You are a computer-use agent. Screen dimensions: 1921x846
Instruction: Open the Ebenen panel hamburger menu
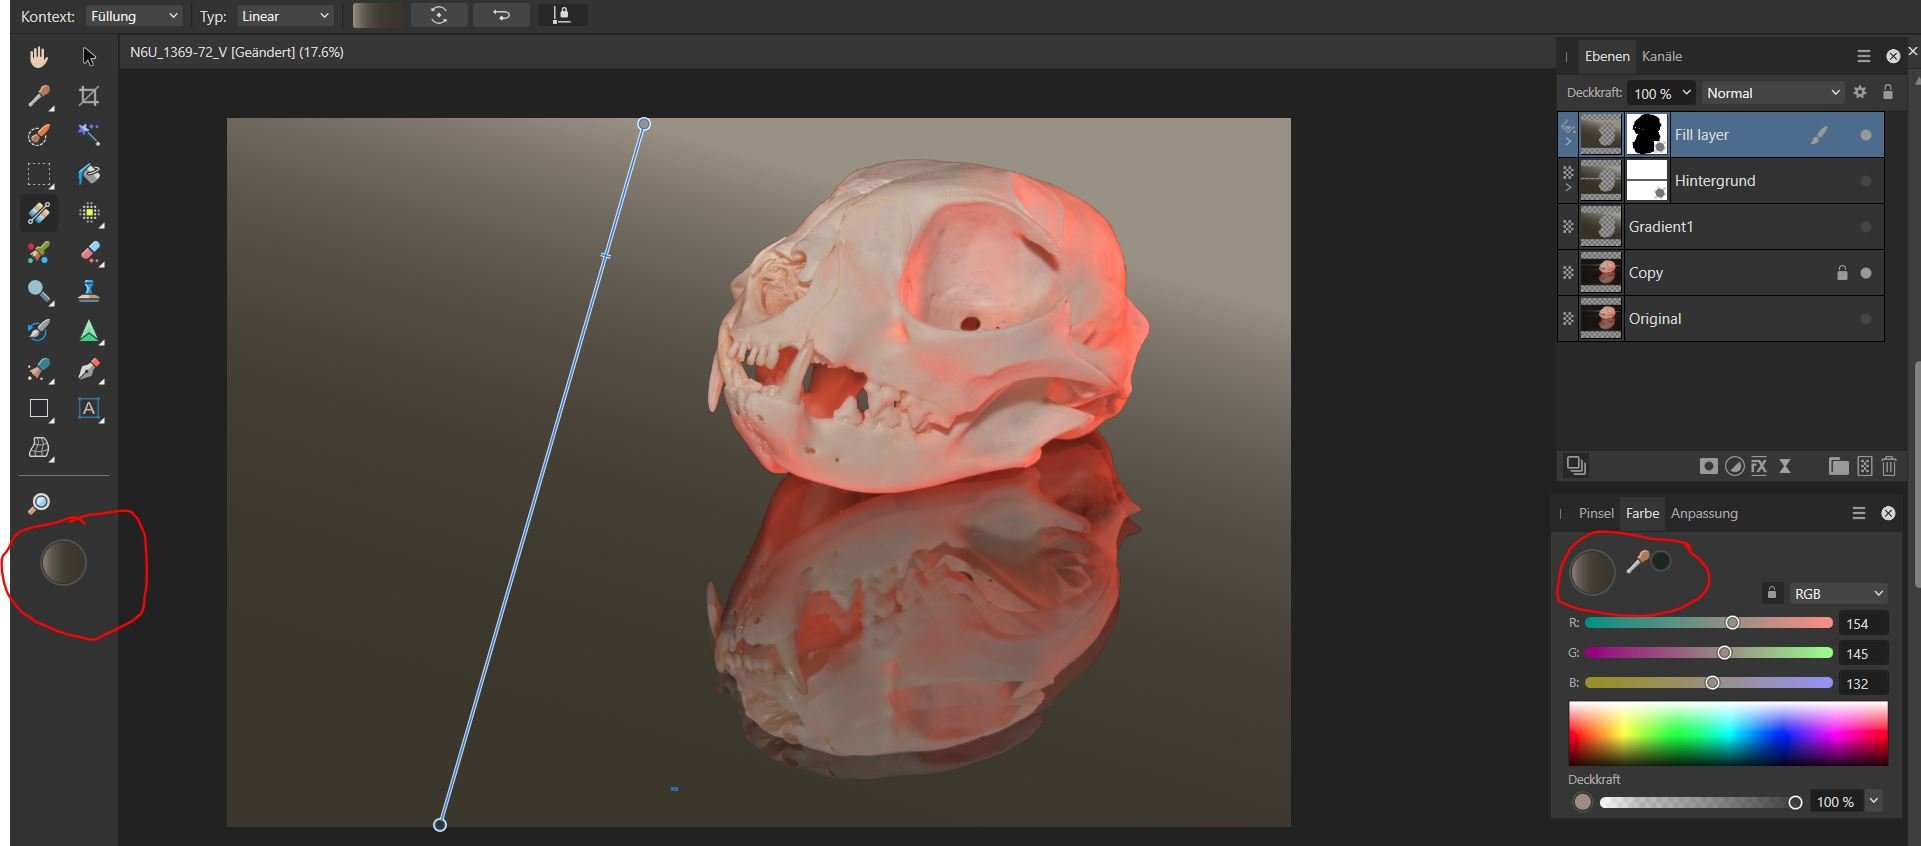pyautogui.click(x=1863, y=56)
